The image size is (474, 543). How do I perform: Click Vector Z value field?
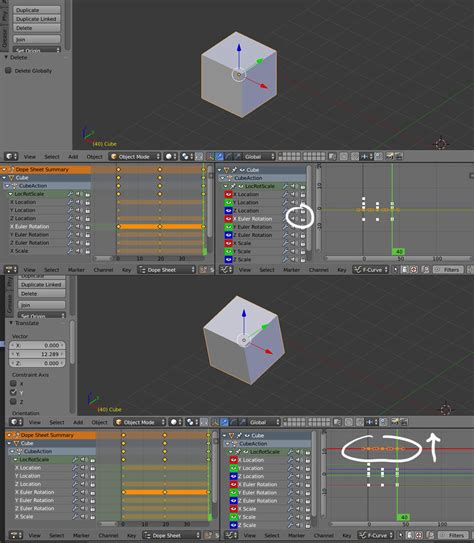[37, 363]
